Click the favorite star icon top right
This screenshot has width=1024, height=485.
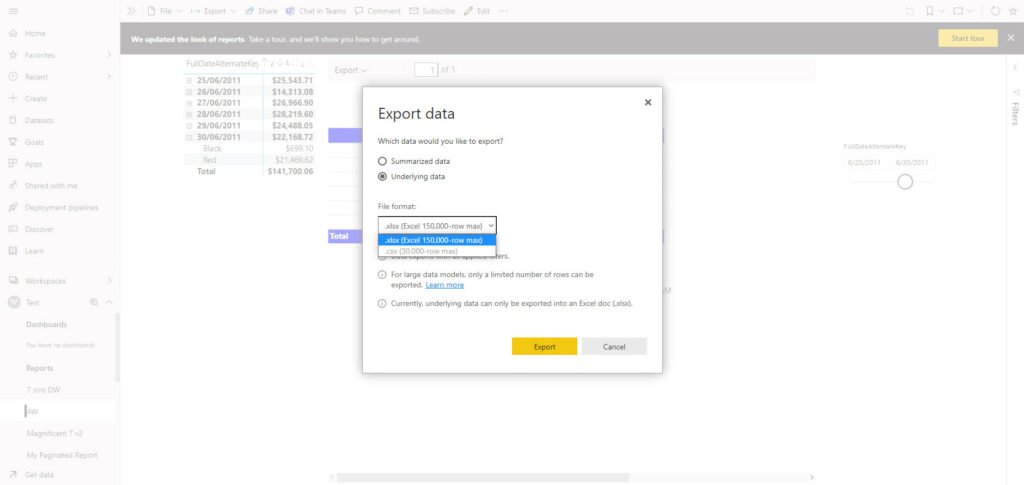[x=1013, y=11]
